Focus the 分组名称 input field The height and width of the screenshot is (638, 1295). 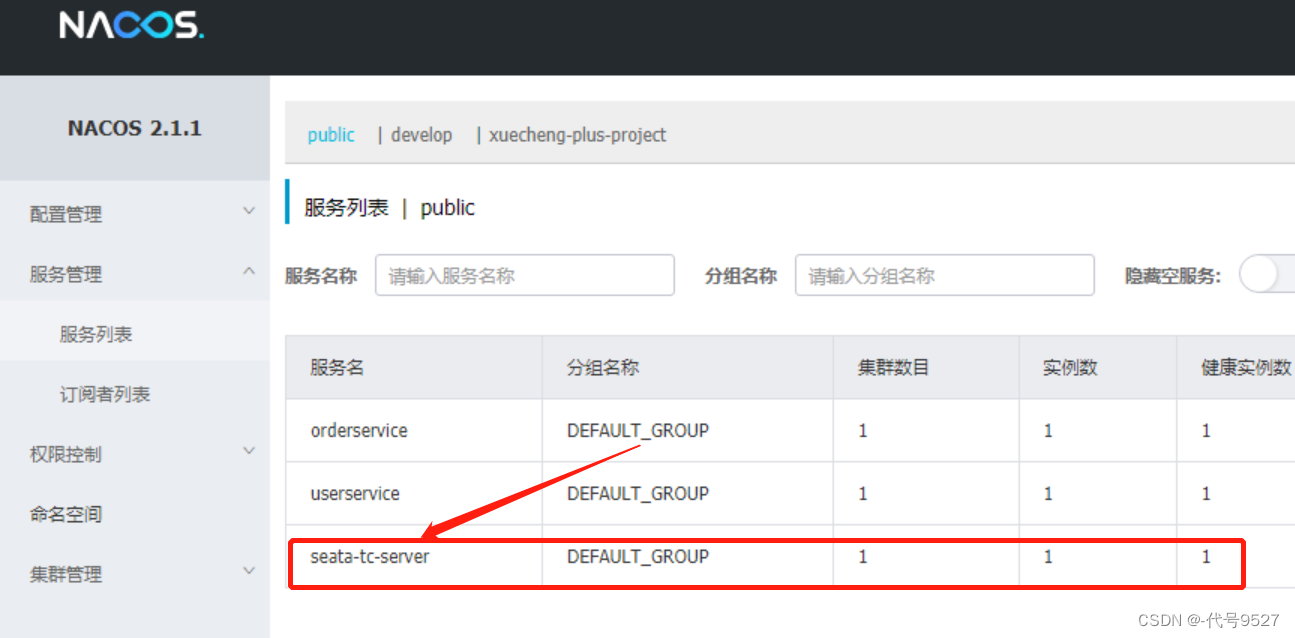click(x=945, y=275)
